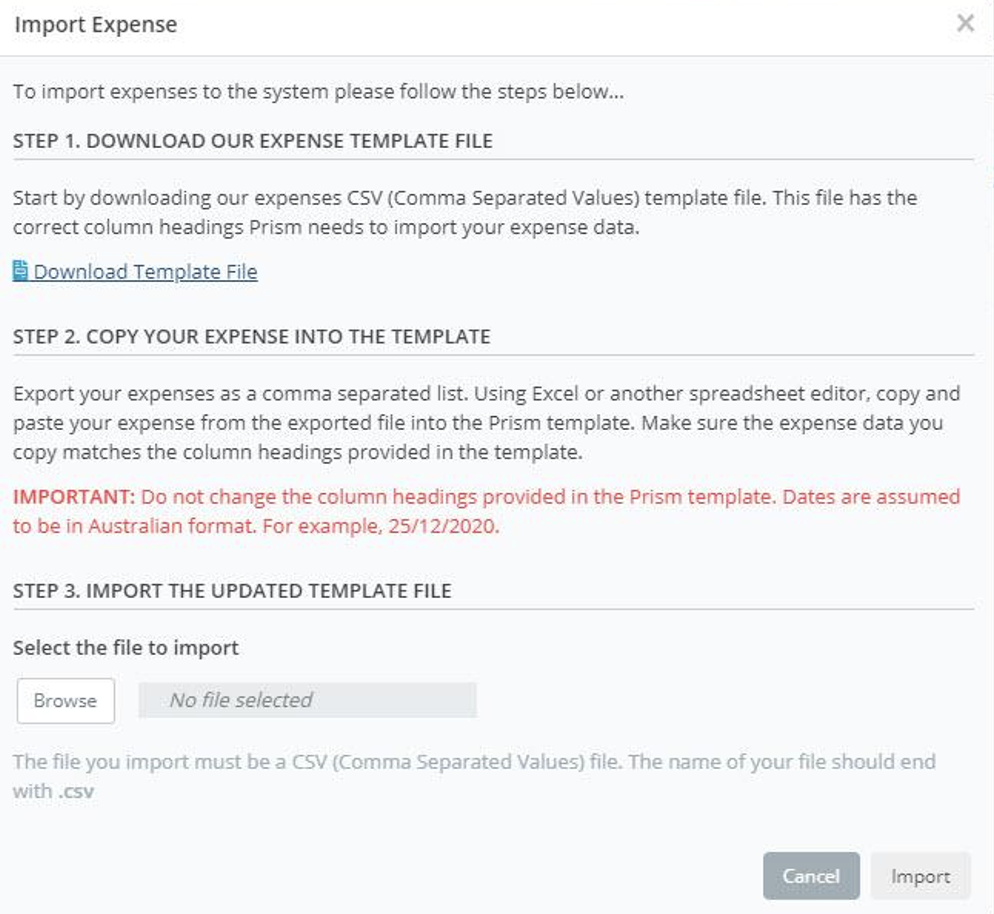Open the Download Template File link
This screenshot has width=994, height=914.
(145, 272)
